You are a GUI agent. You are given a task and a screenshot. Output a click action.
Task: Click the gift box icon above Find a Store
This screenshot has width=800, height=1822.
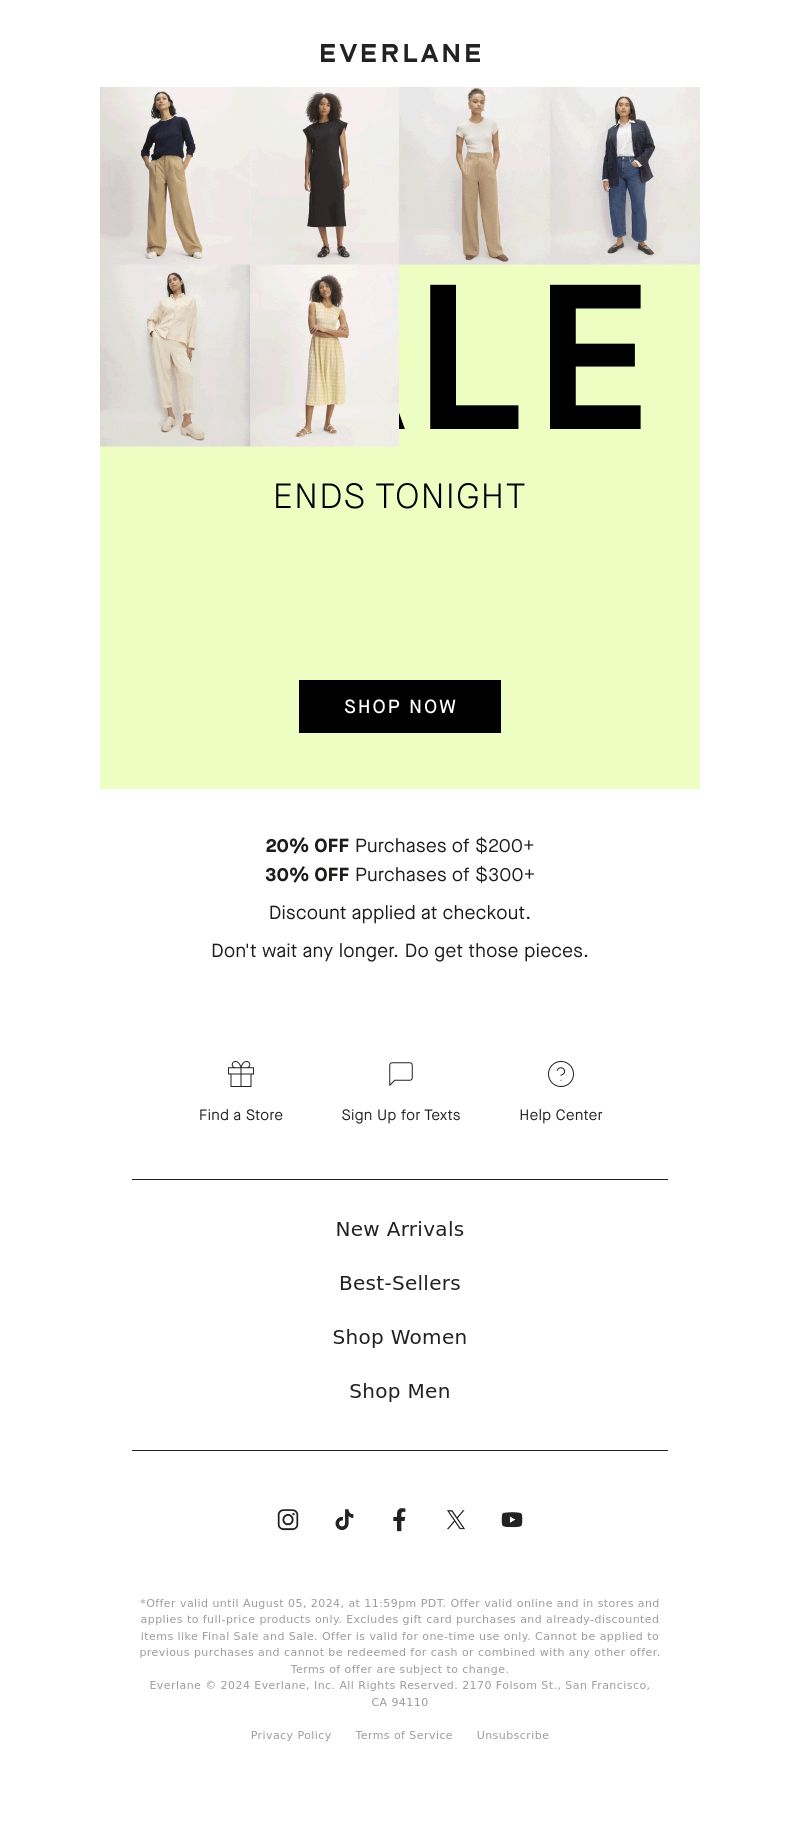pyautogui.click(x=241, y=1074)
